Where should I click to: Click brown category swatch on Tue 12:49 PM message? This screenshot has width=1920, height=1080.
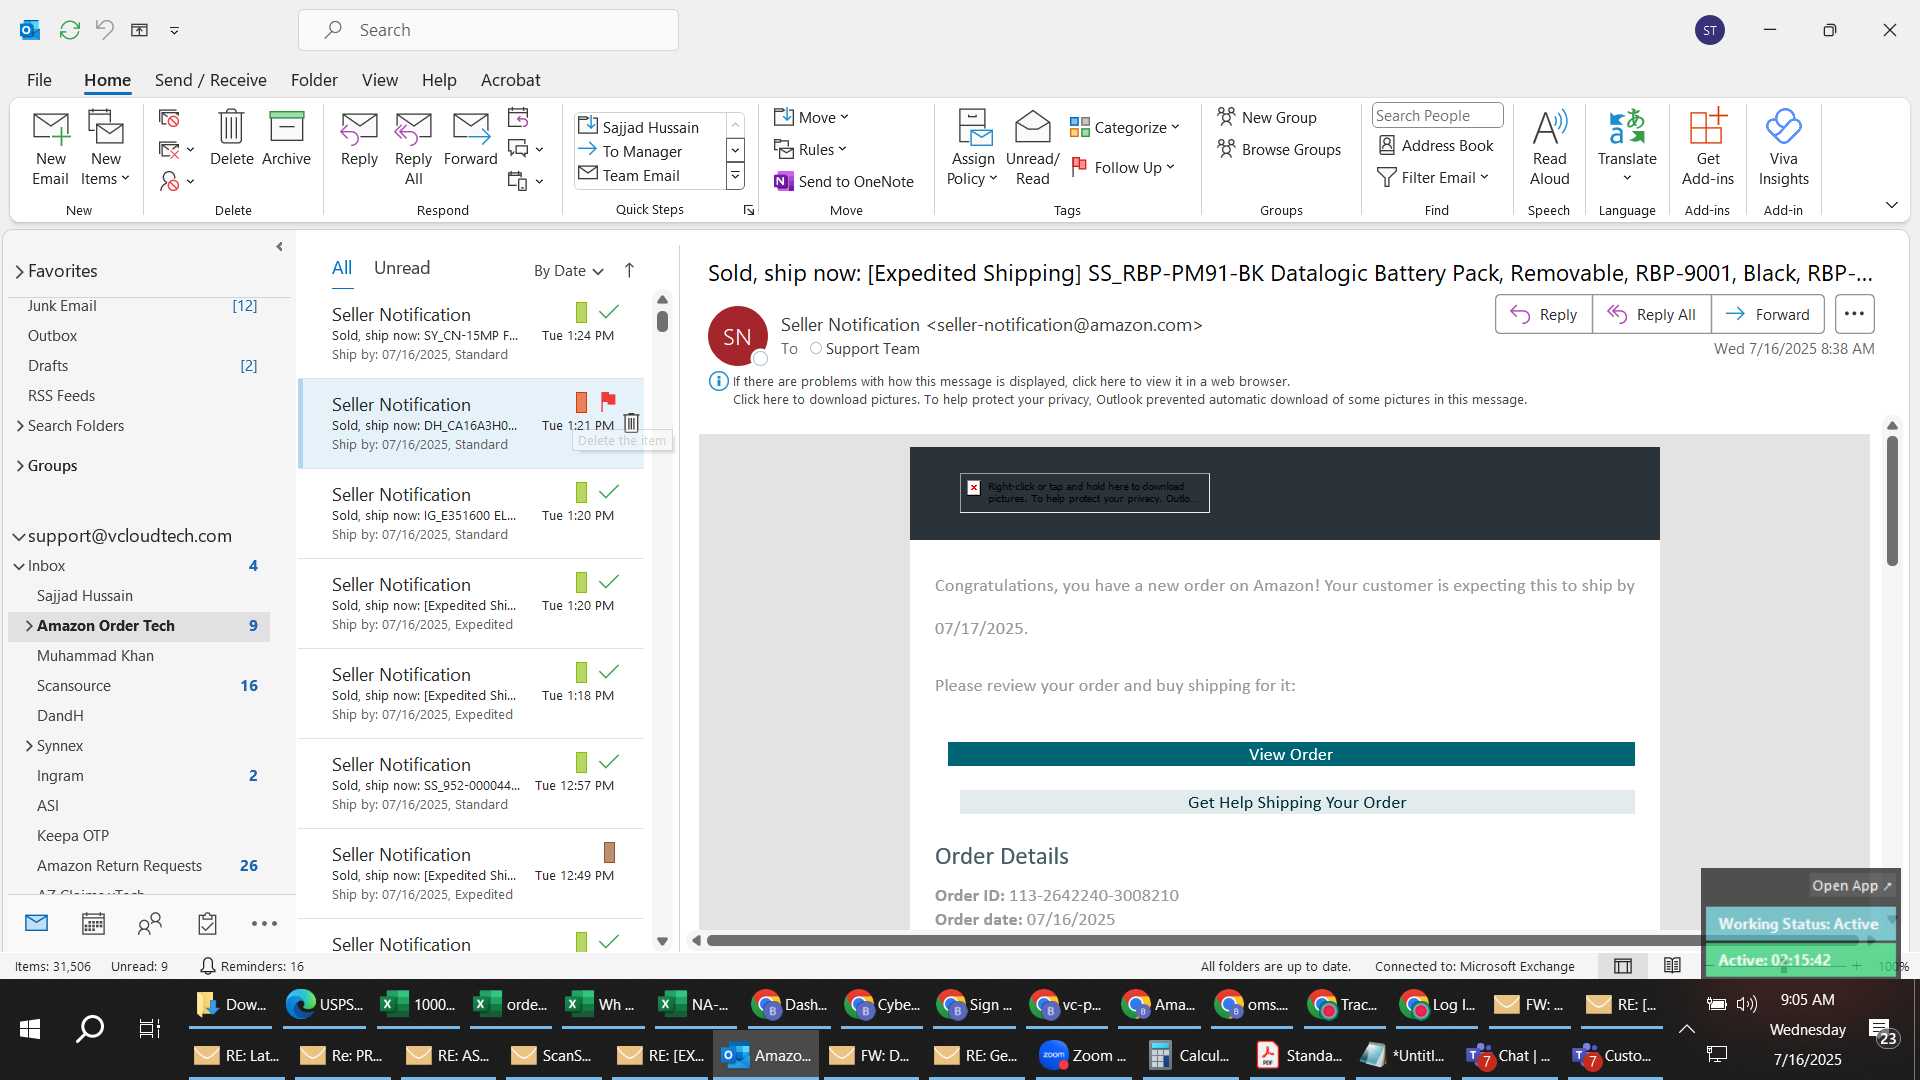pos(609,852)
